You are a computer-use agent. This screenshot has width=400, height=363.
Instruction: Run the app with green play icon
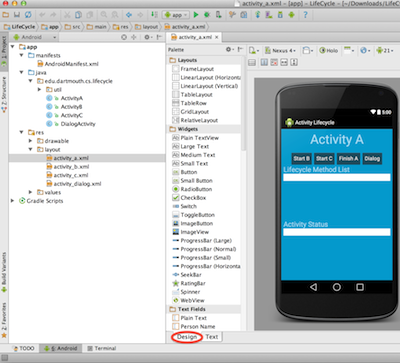coord(196,15)
